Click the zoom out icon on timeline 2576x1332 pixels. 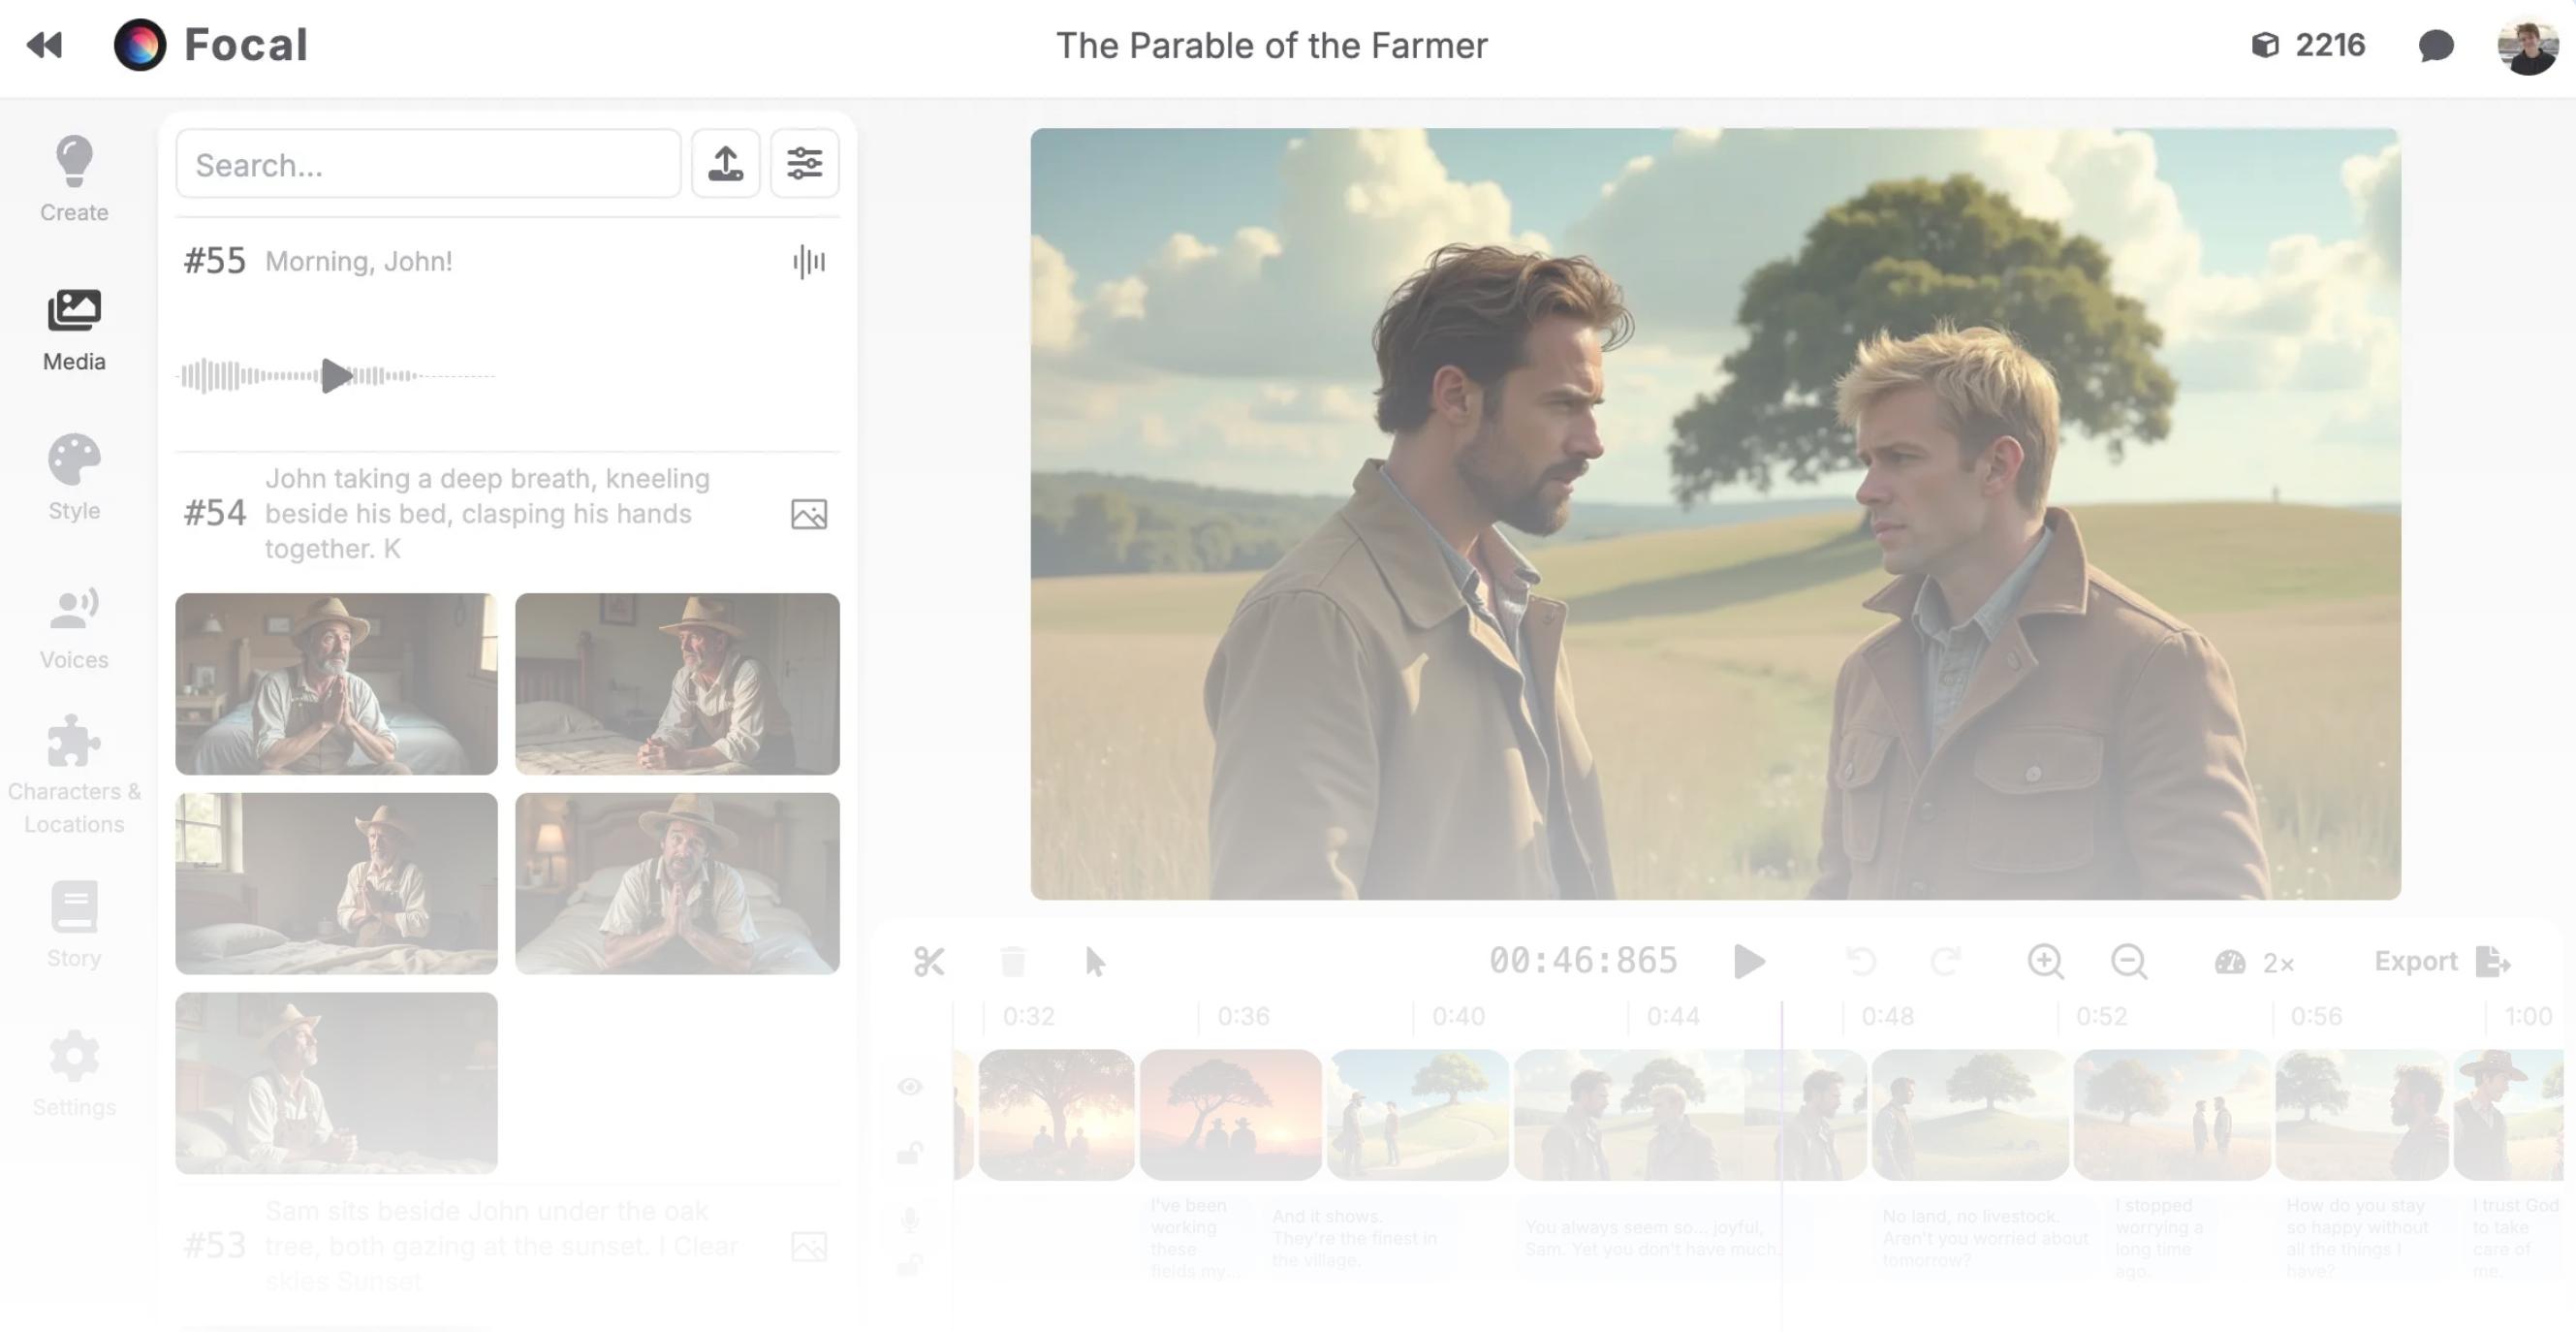pyautogui.click(x=2129, y=960)
